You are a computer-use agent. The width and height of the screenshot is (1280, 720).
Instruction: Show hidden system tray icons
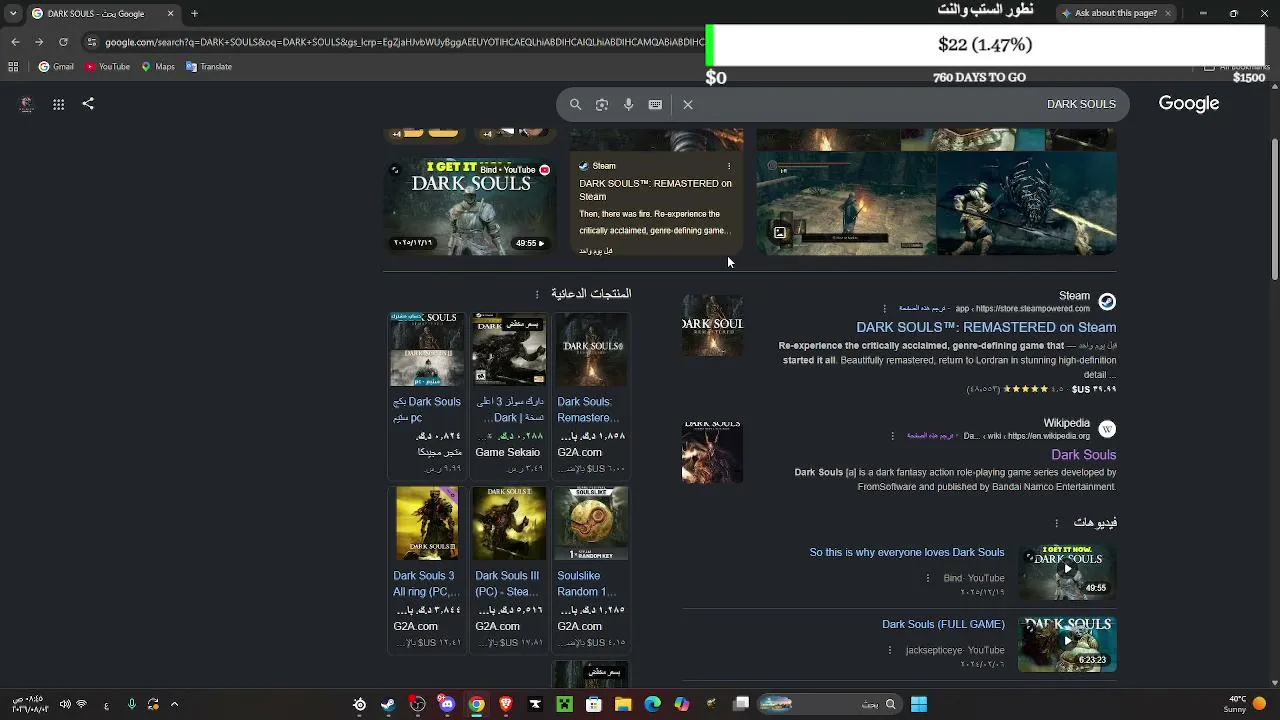coord(174,704)
